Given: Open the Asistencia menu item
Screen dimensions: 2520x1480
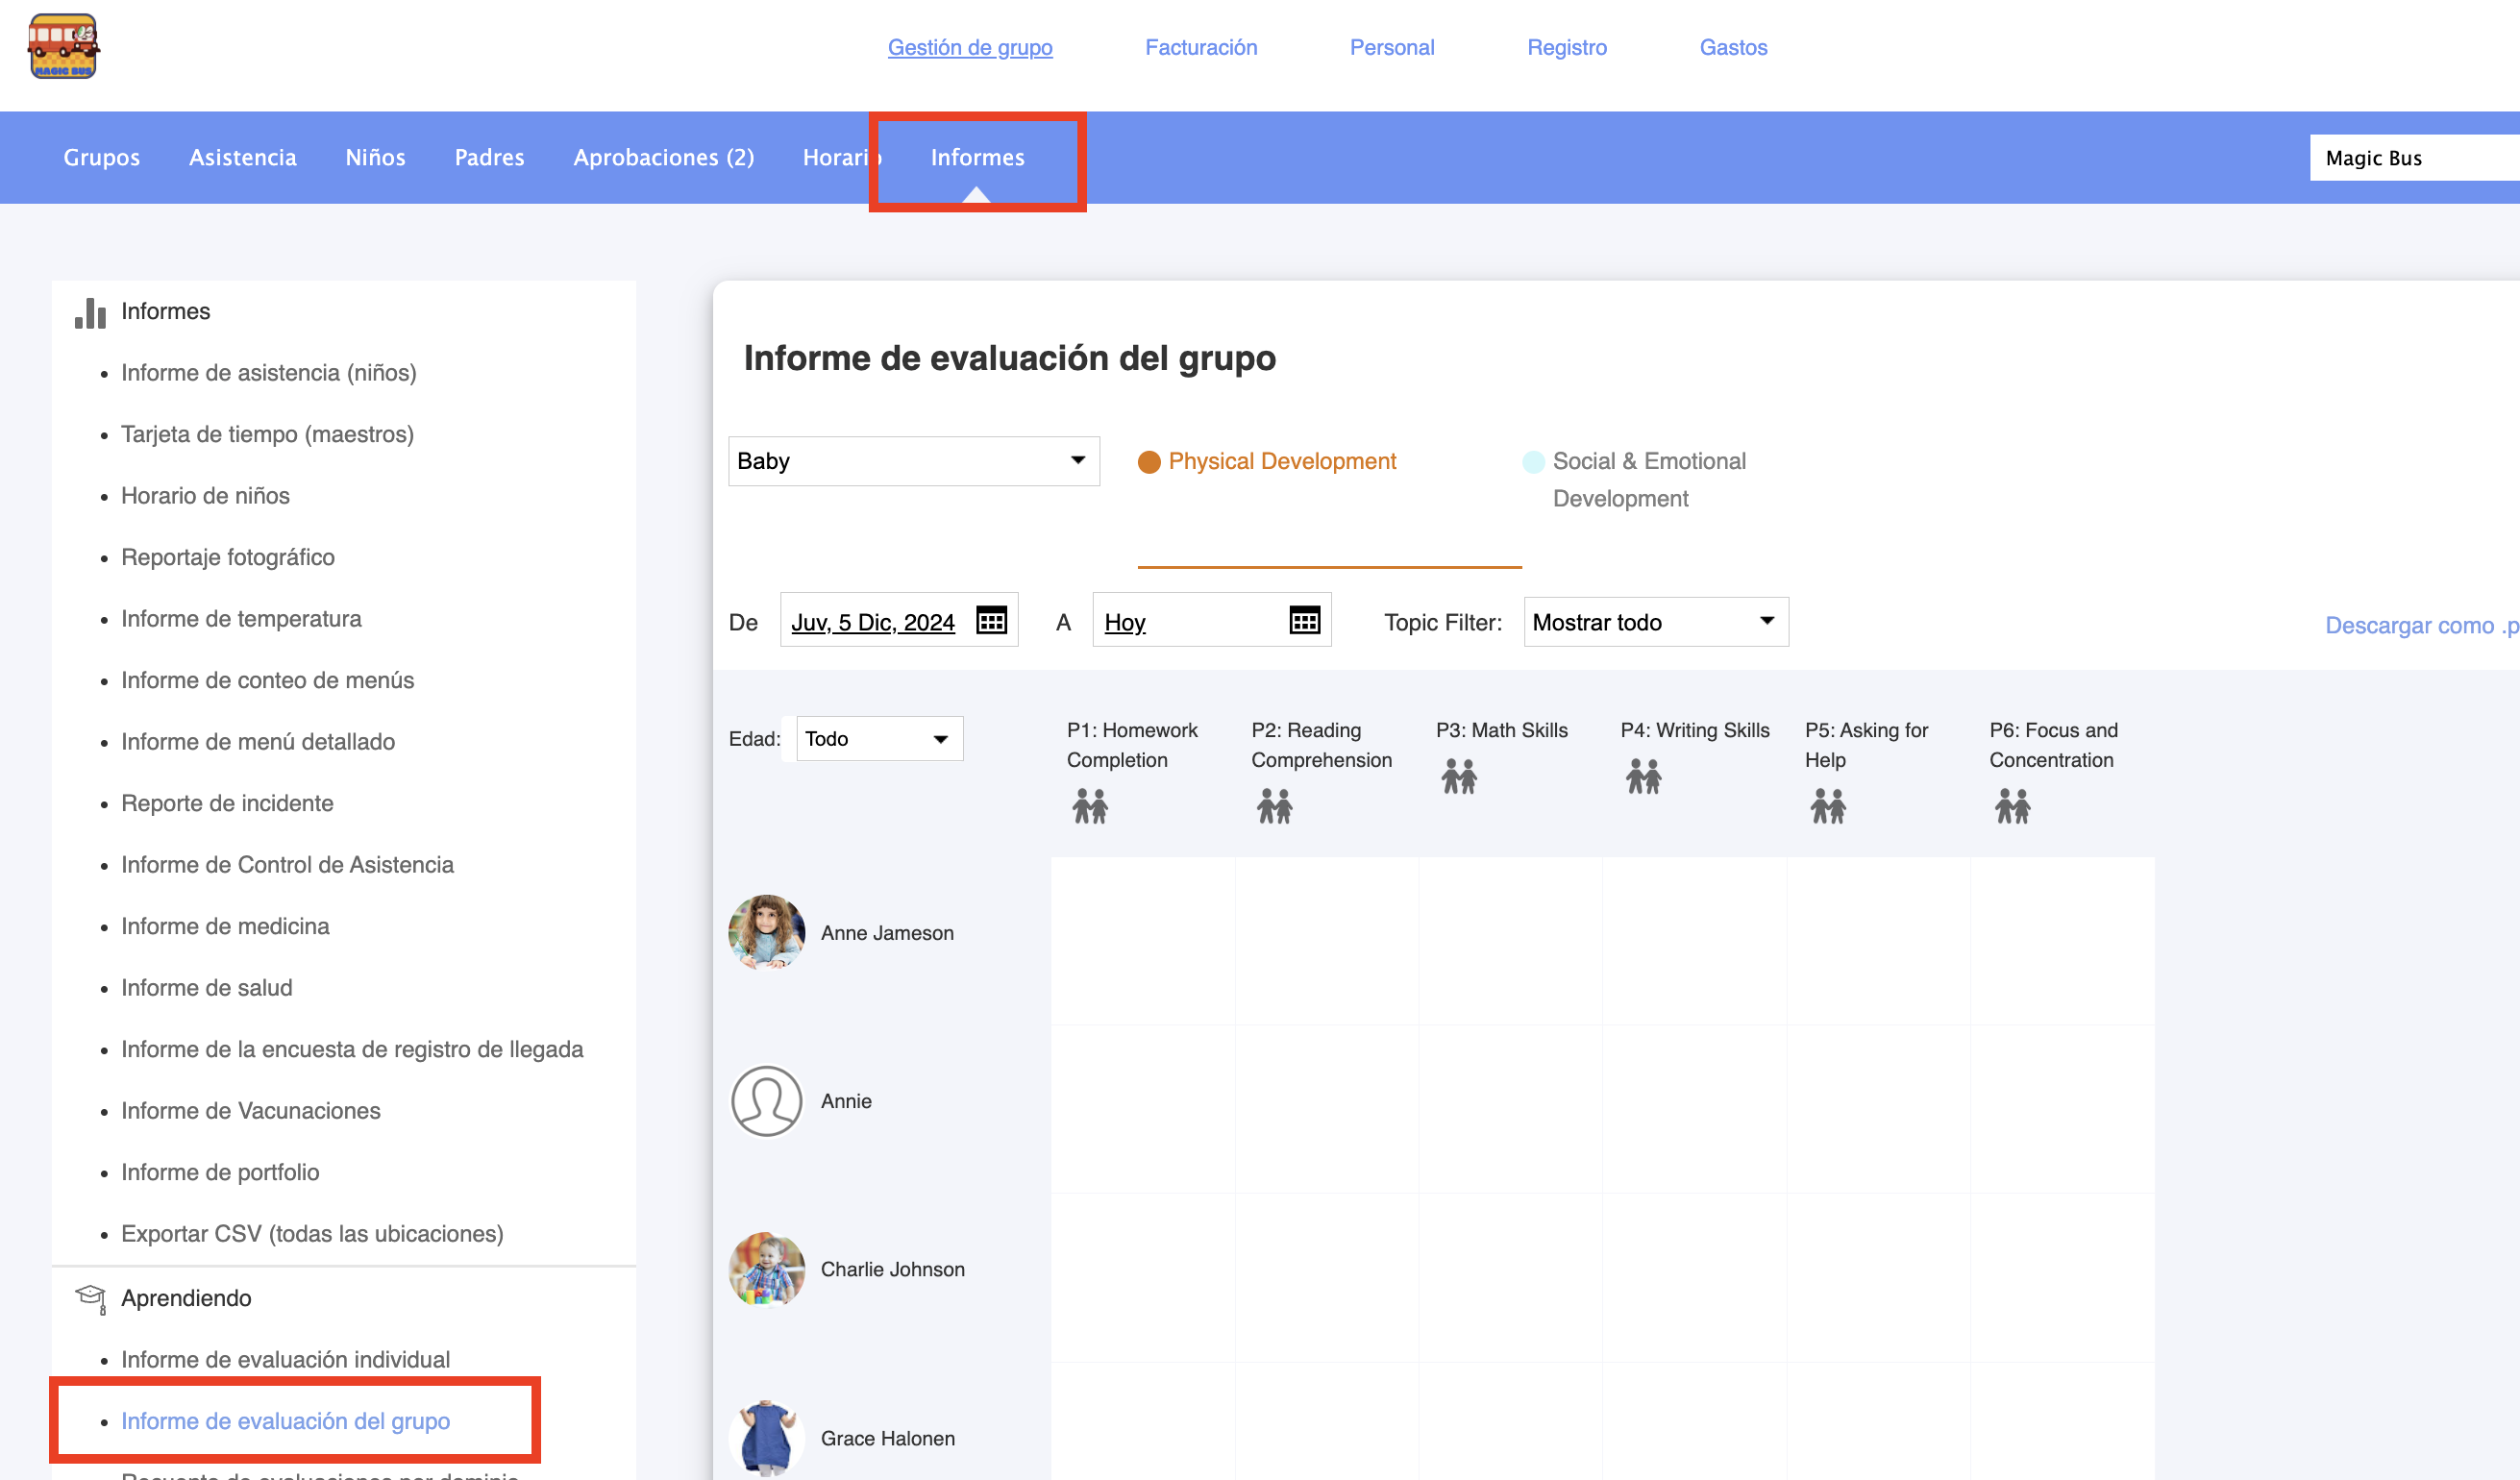Looking at the screenshot, I should coord(242,157).
